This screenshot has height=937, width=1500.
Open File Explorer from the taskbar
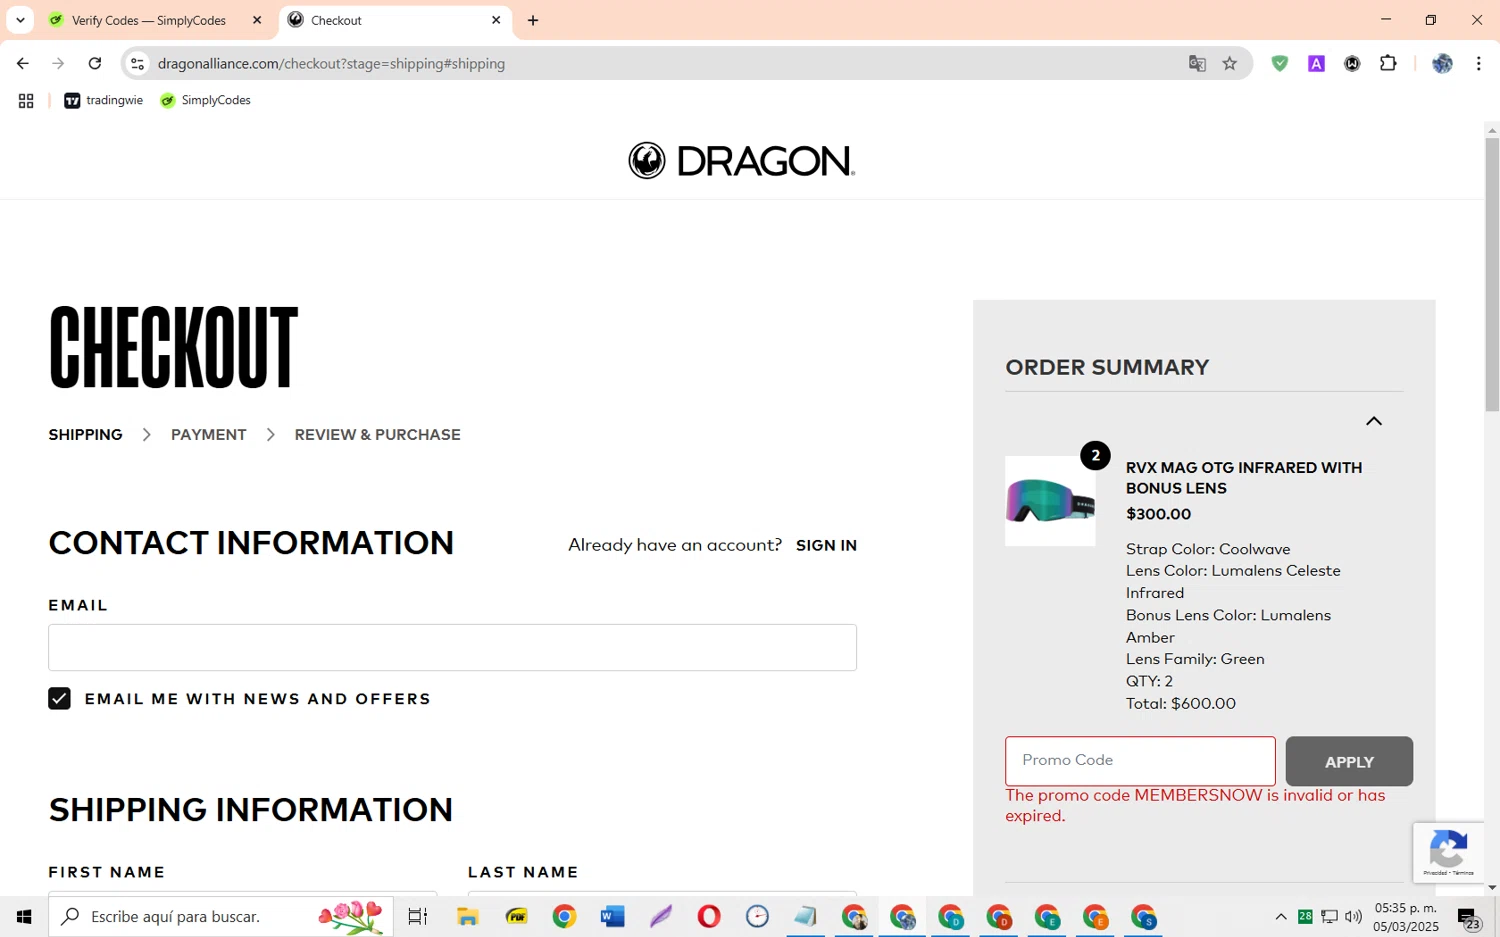[467, 916]
